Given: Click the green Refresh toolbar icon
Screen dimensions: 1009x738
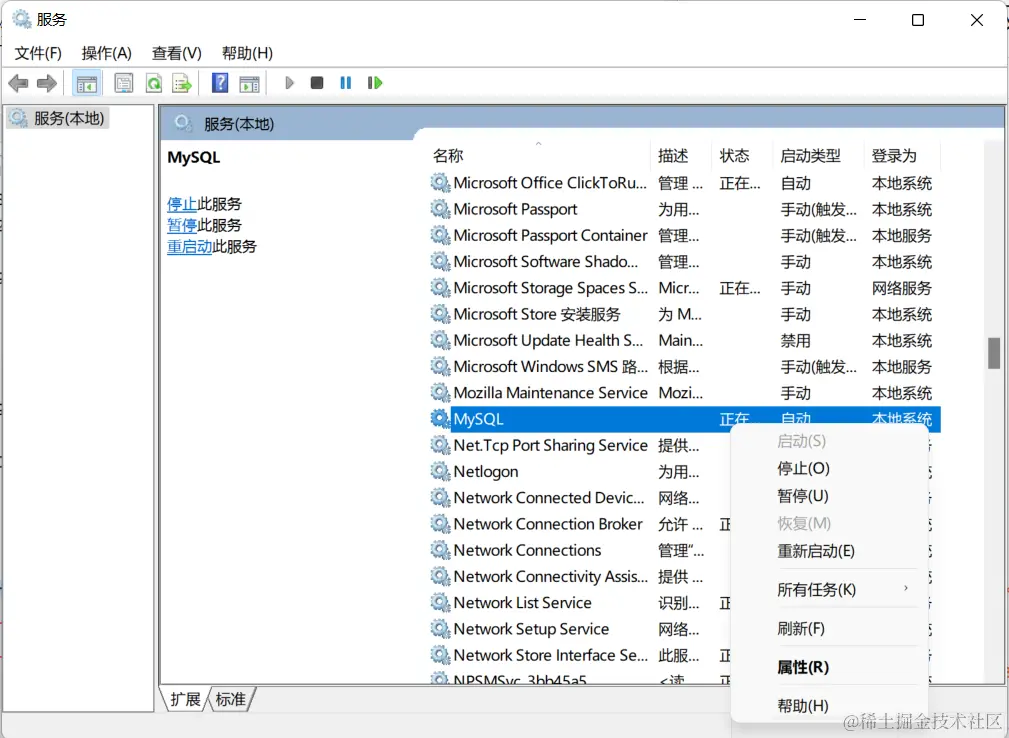Looking at the screenshot, I should tap(154, 83).
